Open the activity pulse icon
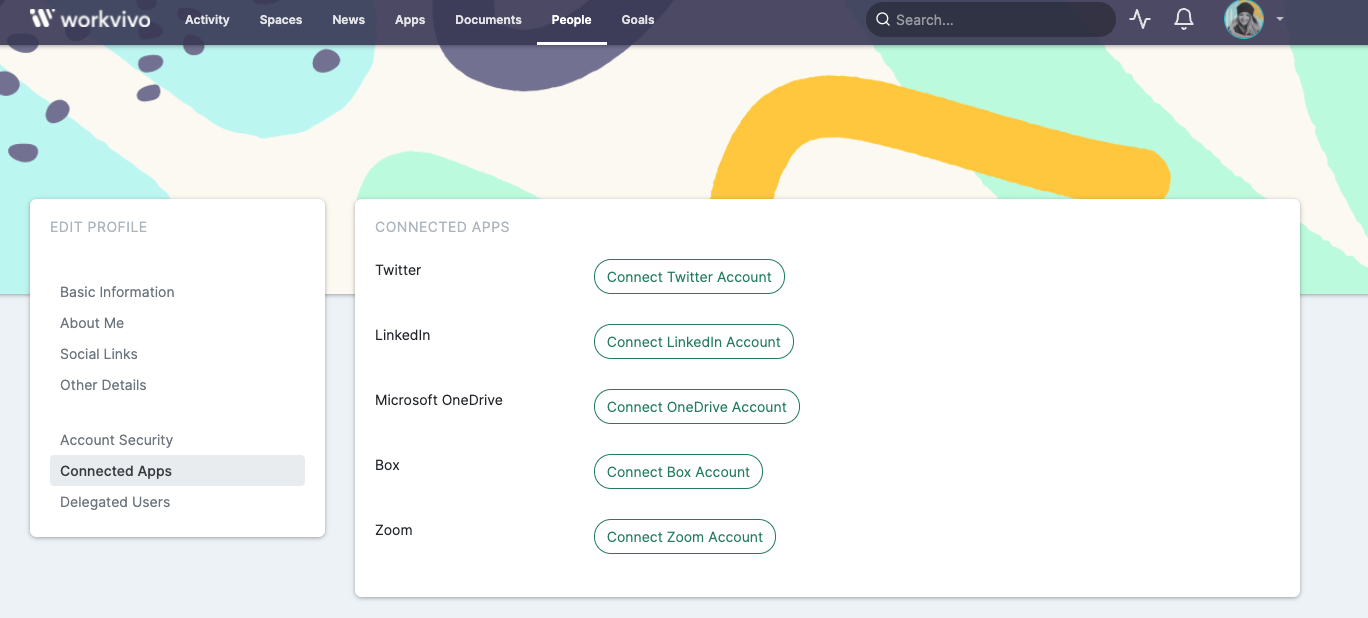This screenshot has height=618, width=1368. (x=1140, y=19)
